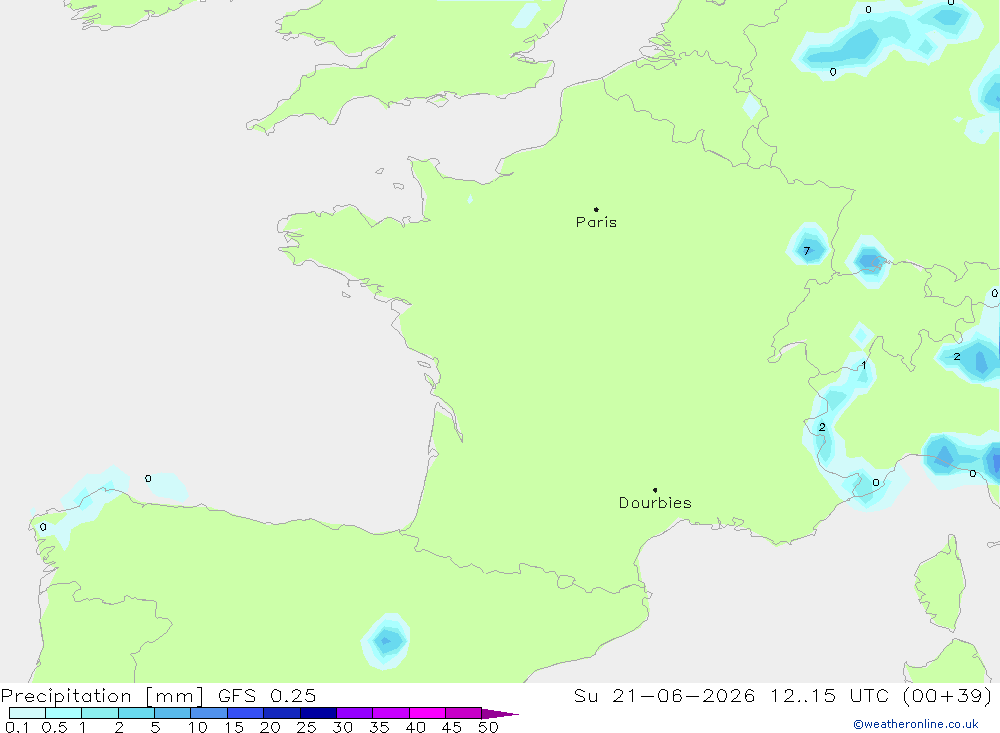
Task: Click the '7' precipitation value east of Paris
Action: point(807,251)
